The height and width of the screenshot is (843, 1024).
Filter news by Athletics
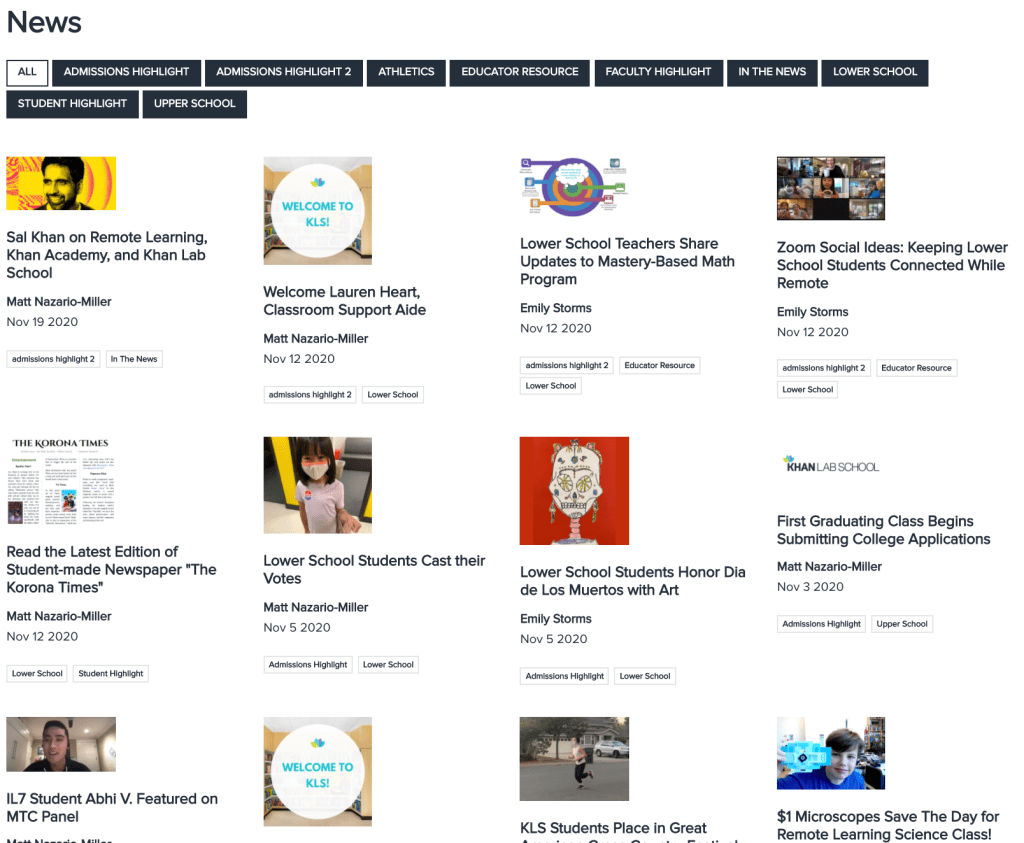[x=406, y=72]
